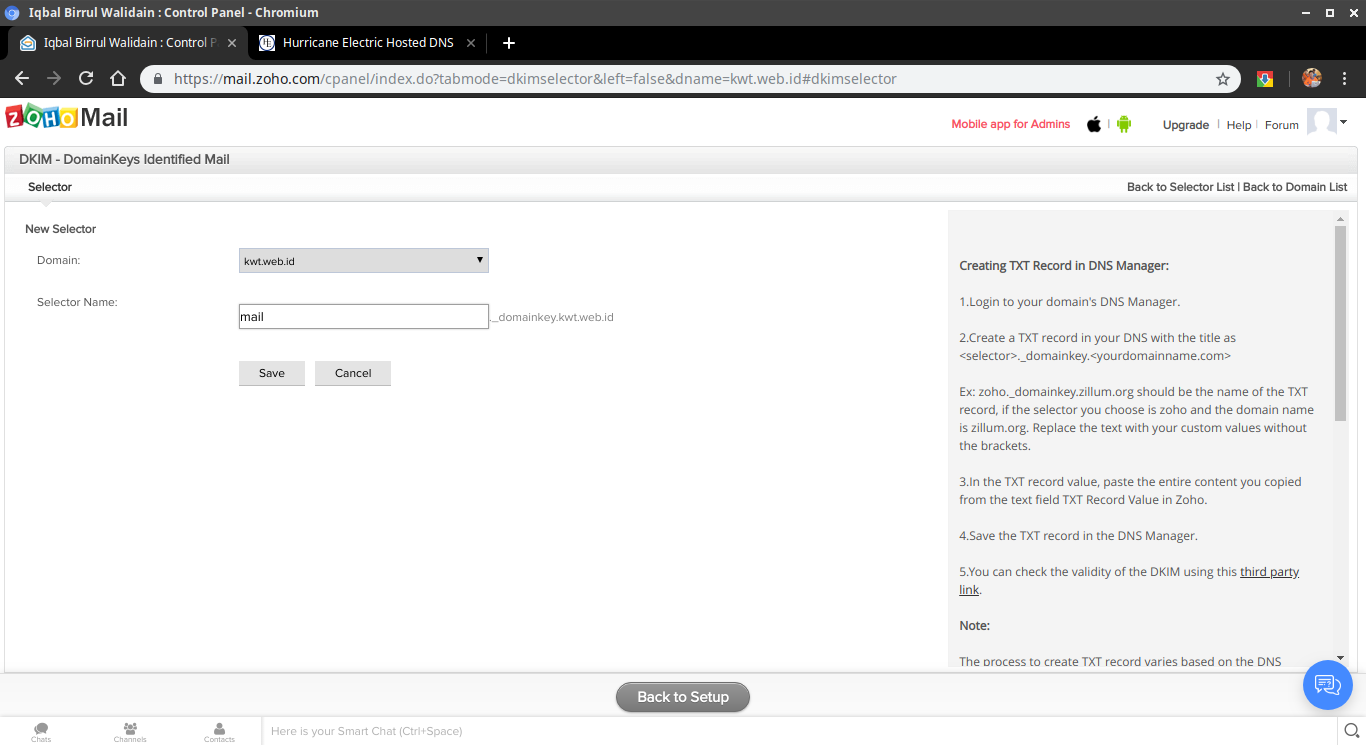This screenshot has width=1366, height=745.
Task: Open Chats in bottom bar
Action: pyautogui.click(x=41, y=731)
